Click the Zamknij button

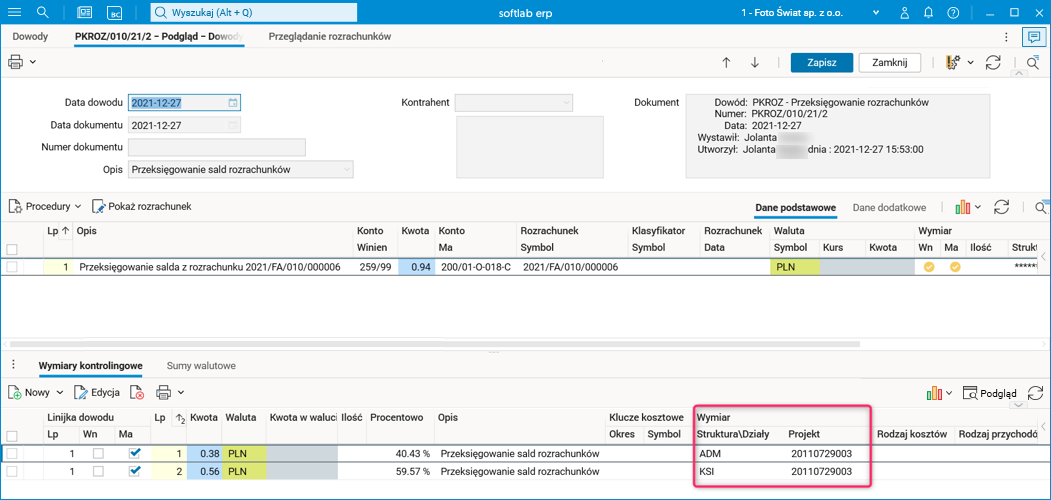896,62
